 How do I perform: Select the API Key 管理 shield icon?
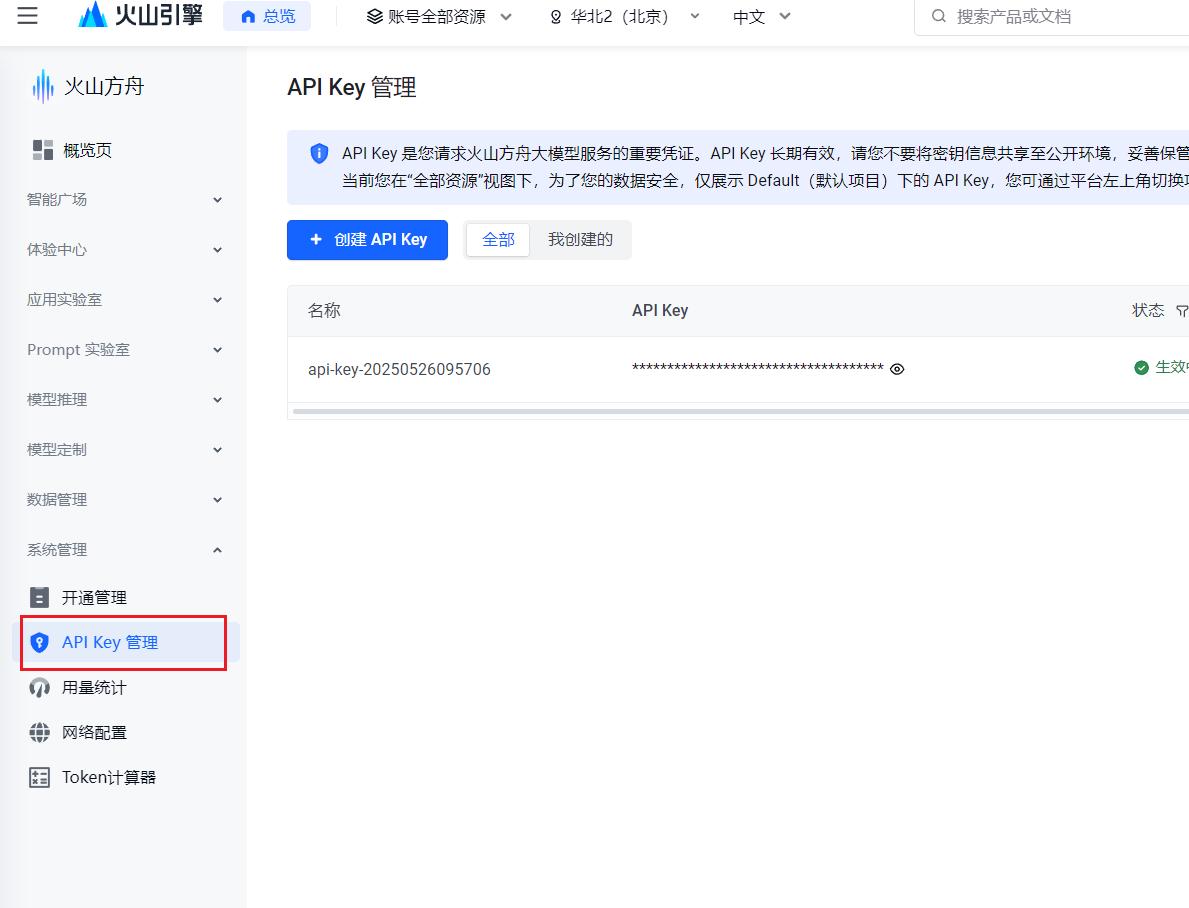38,643
